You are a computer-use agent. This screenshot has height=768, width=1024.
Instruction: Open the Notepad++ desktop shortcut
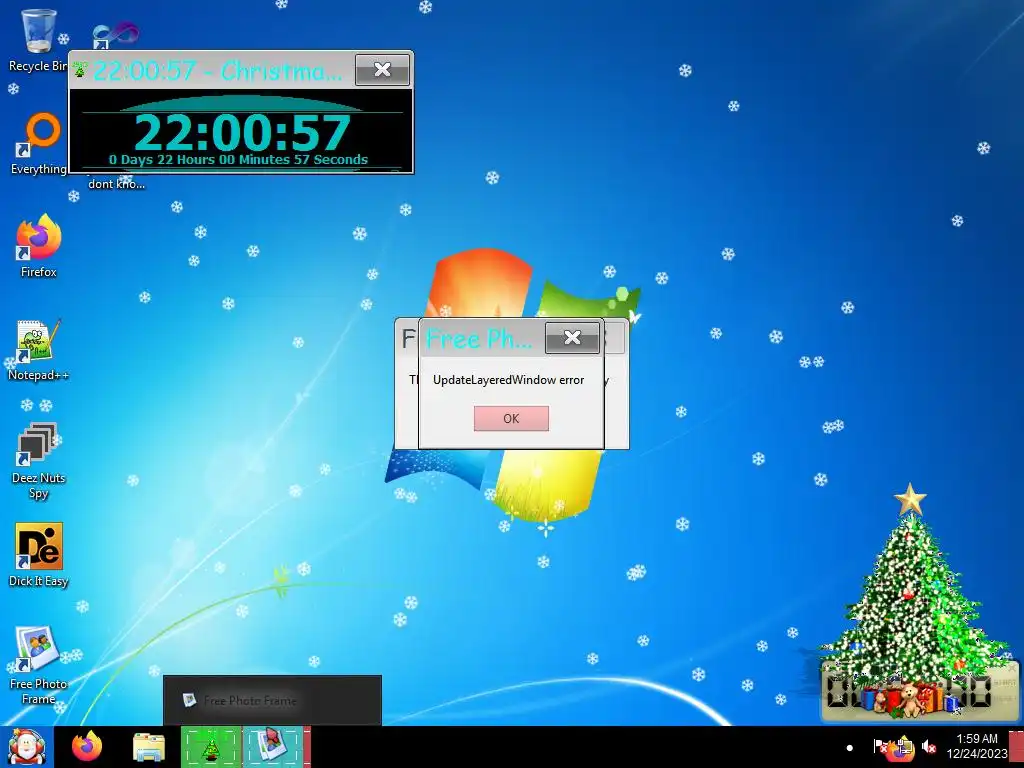(x=38, y=350)
